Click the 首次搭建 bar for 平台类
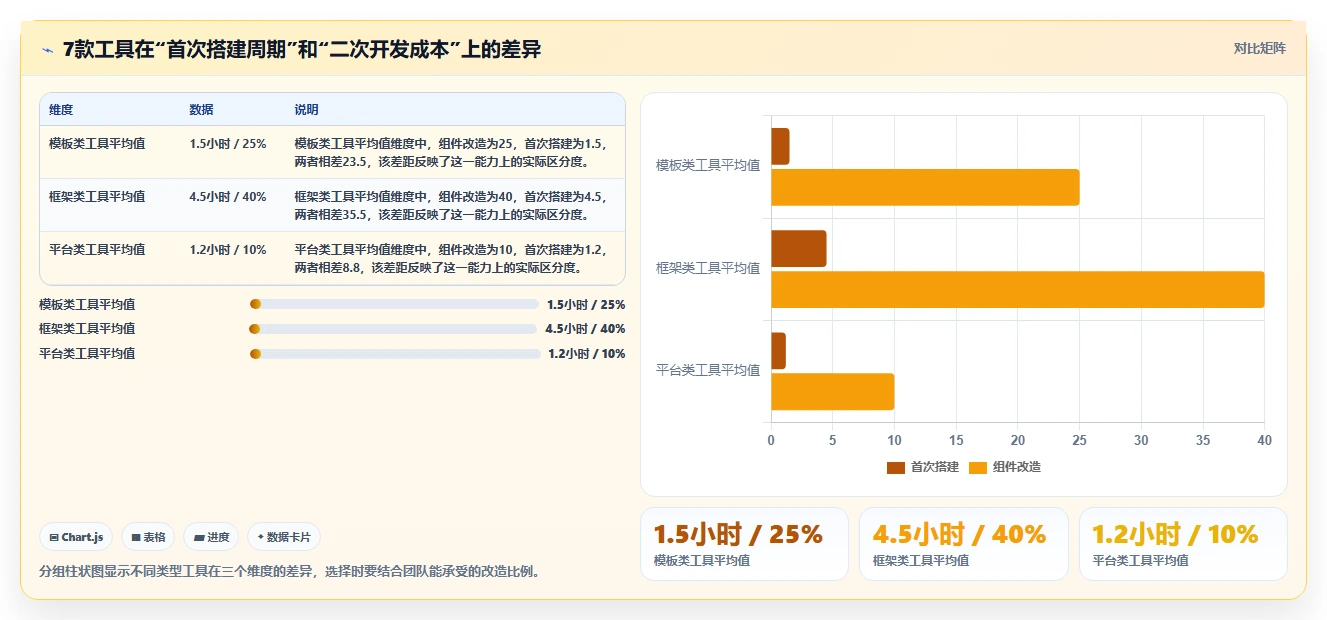 (778, 351)
